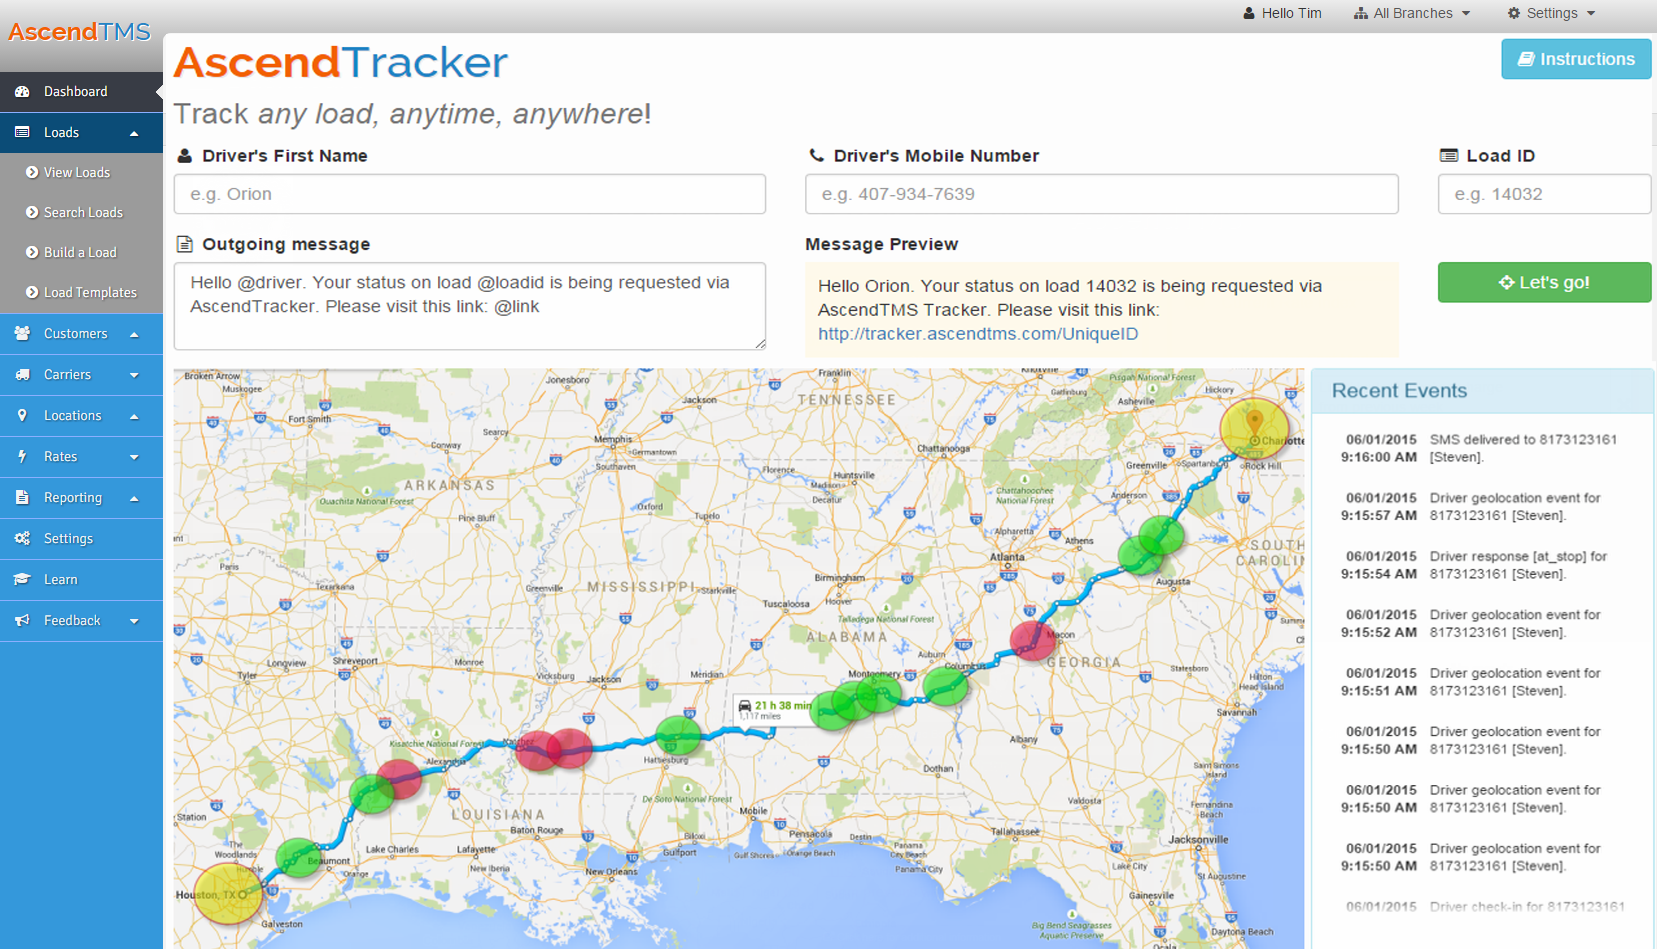Click the Locations map pin icon
Screen dimensions: 1657x949
pos(22,415)
